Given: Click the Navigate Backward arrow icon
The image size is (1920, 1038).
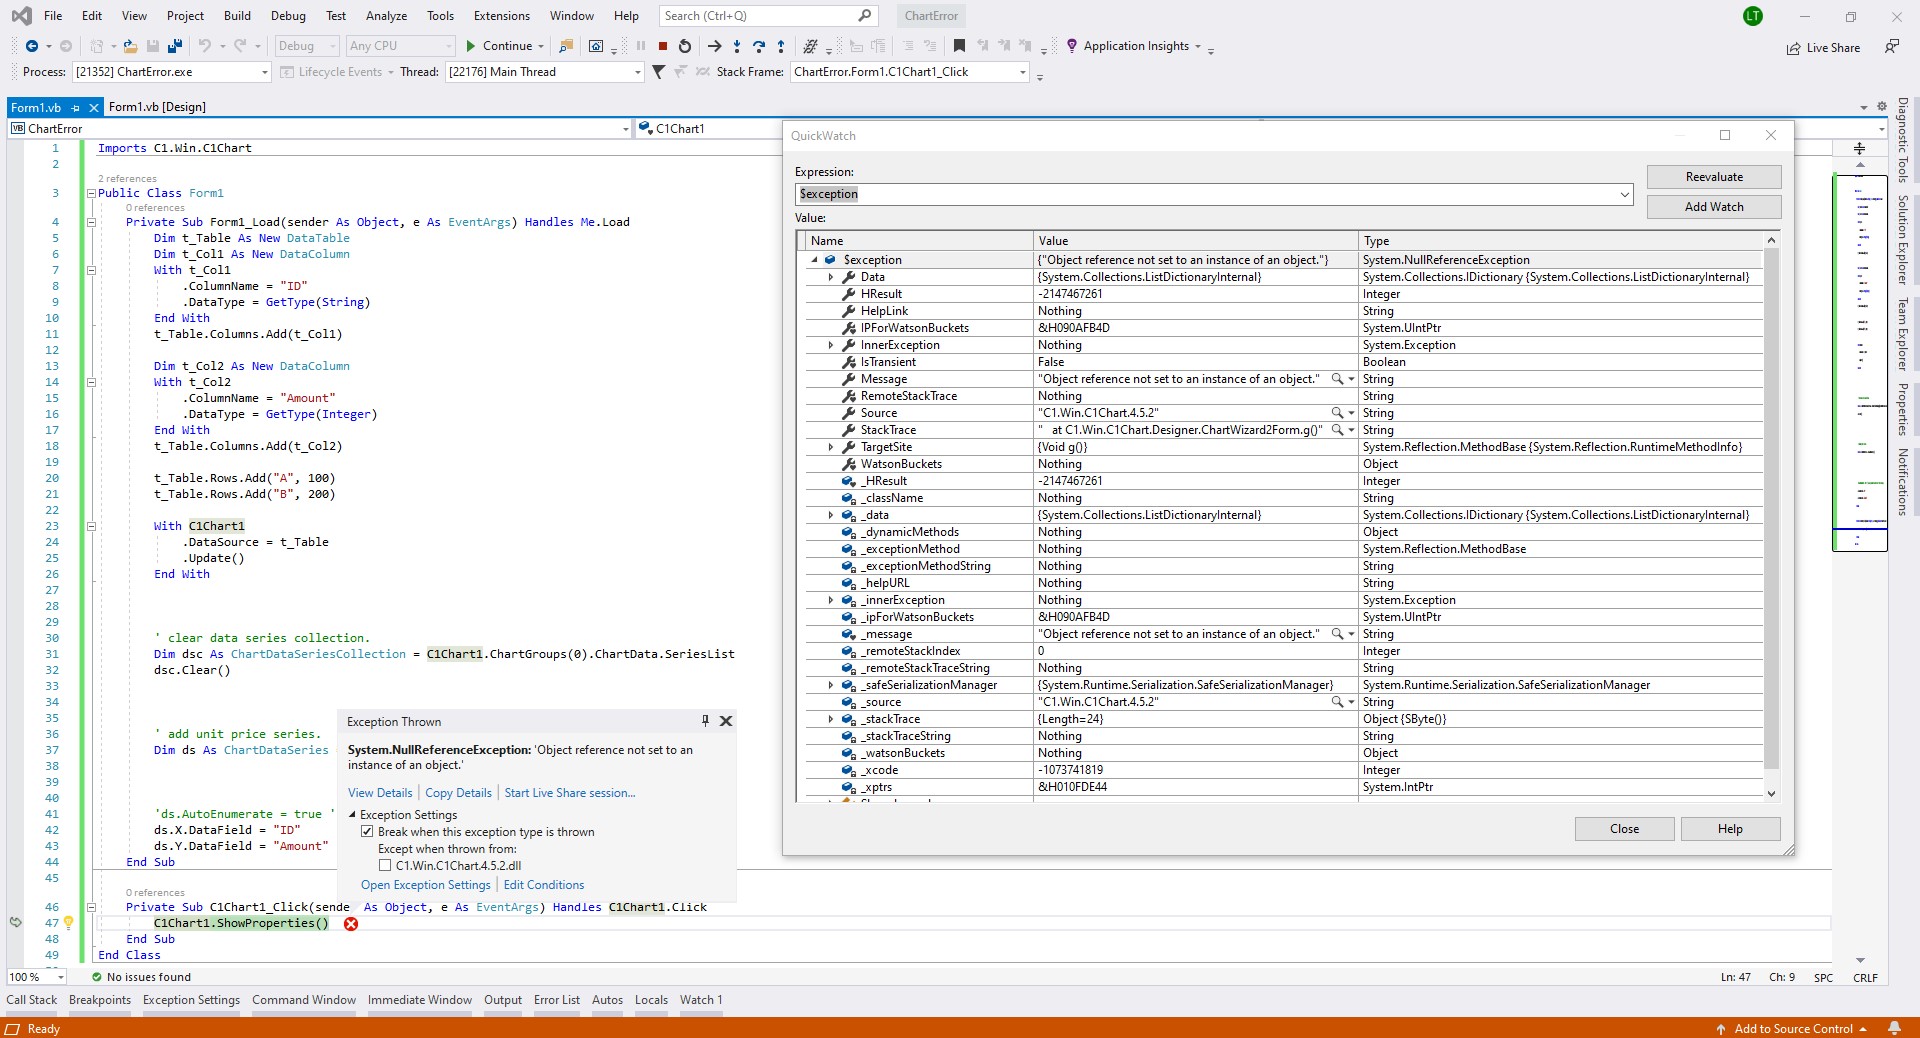Looking at the screenshot, I should 32,46.
